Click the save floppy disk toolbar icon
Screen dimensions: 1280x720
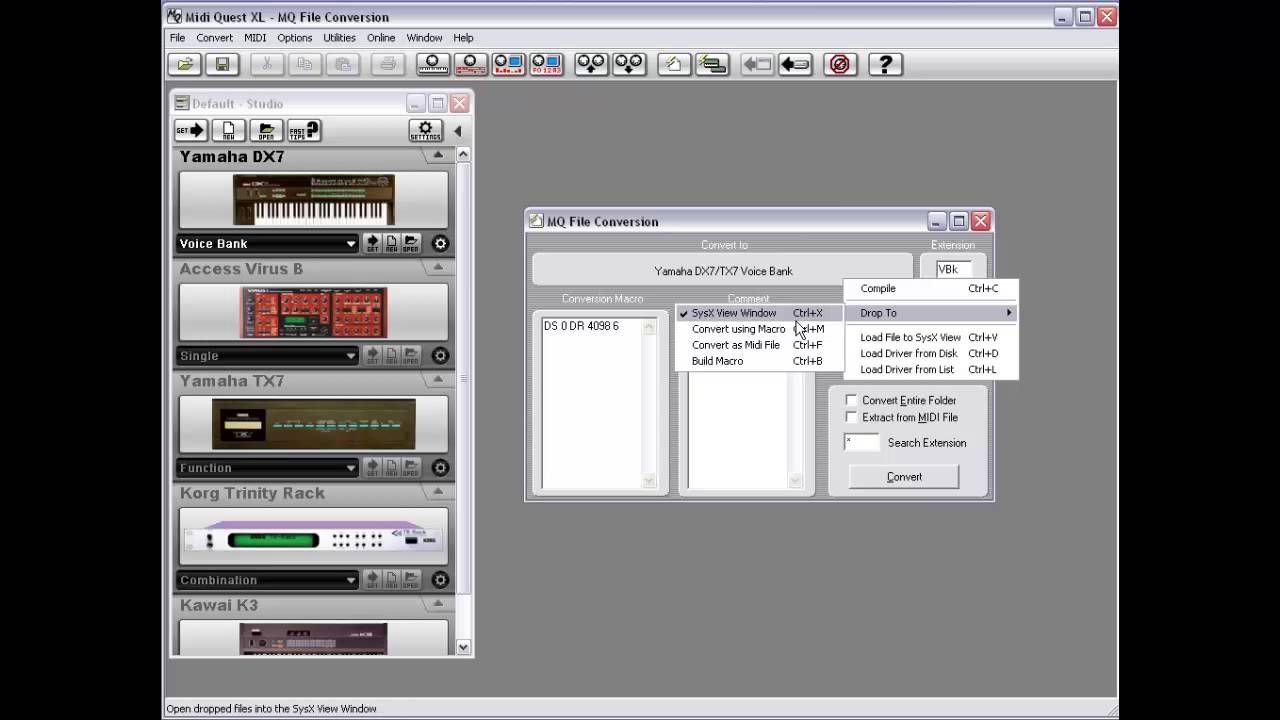222,64
